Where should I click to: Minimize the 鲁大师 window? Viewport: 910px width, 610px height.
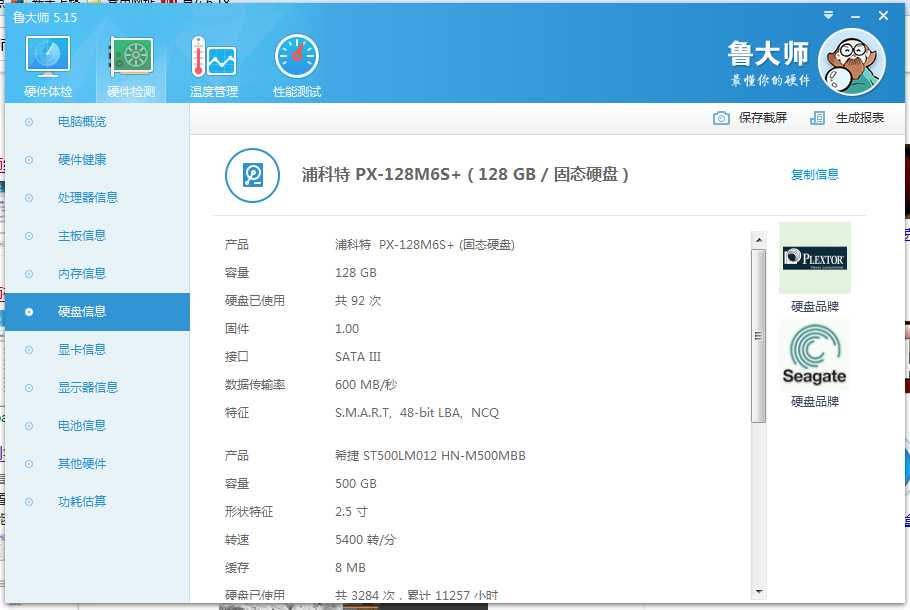click(855, 17)
